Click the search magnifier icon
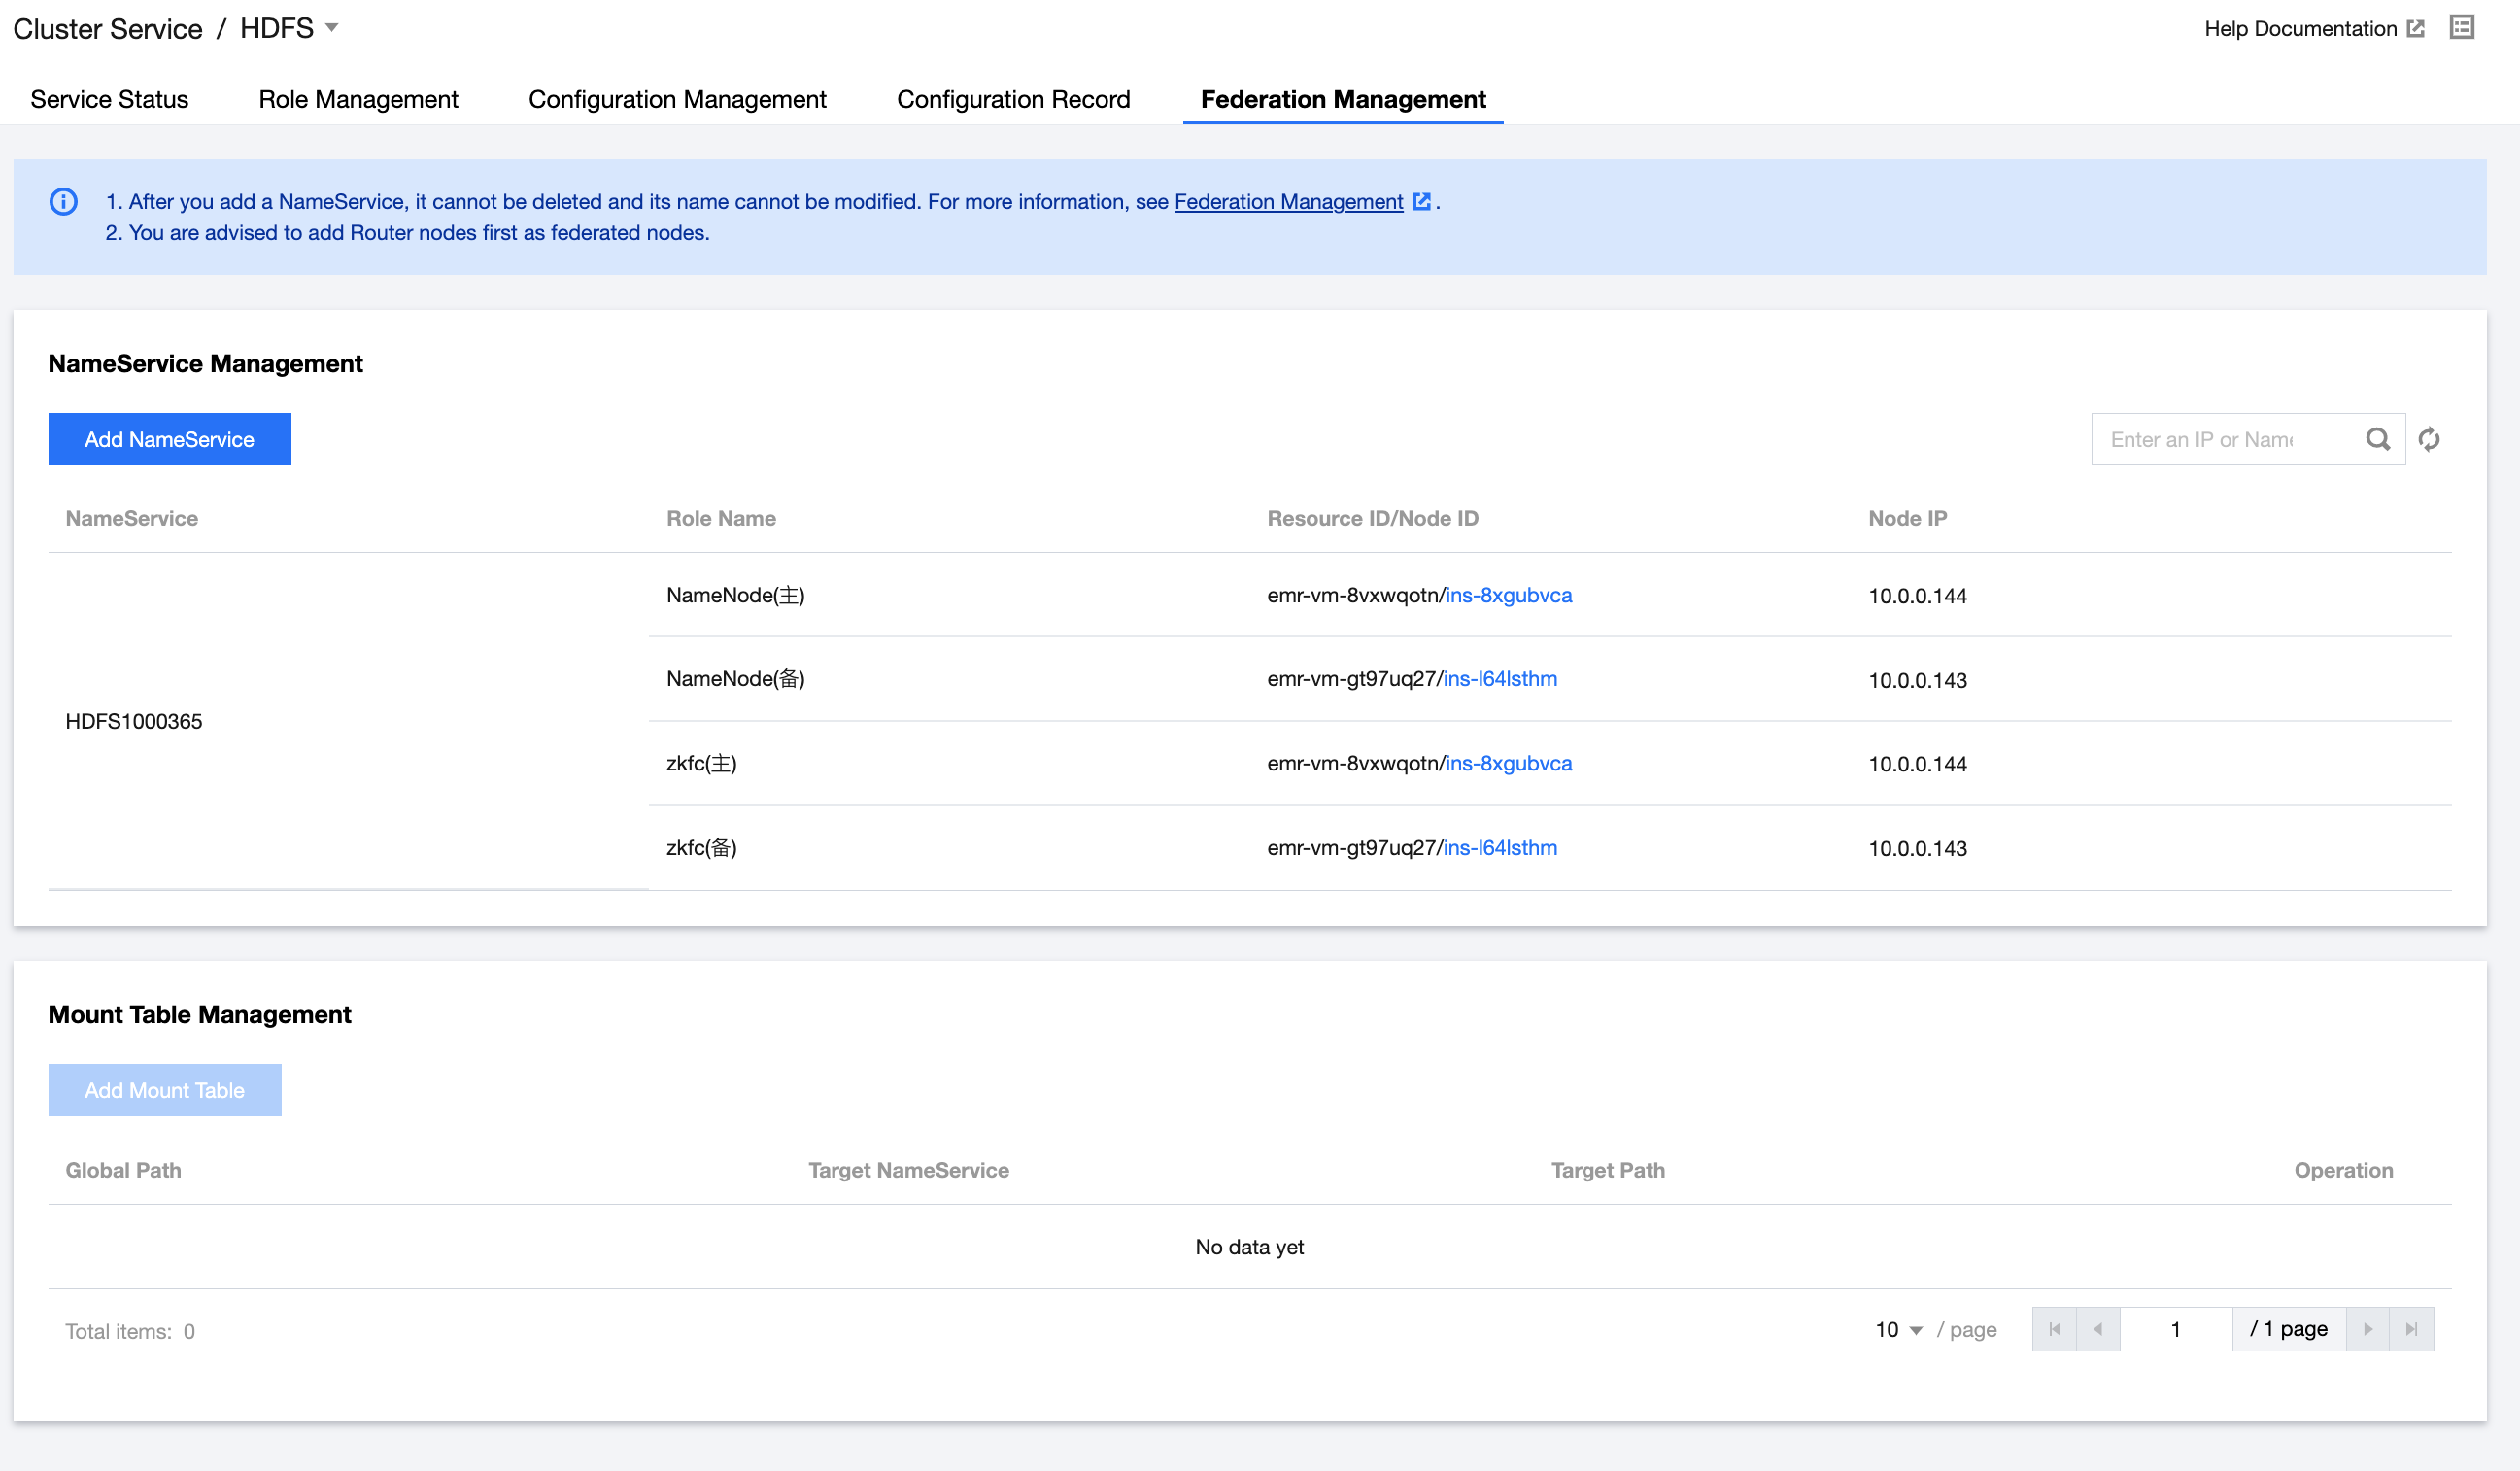Screen dimensions: 2520x1471 (x=2377, y=439)
